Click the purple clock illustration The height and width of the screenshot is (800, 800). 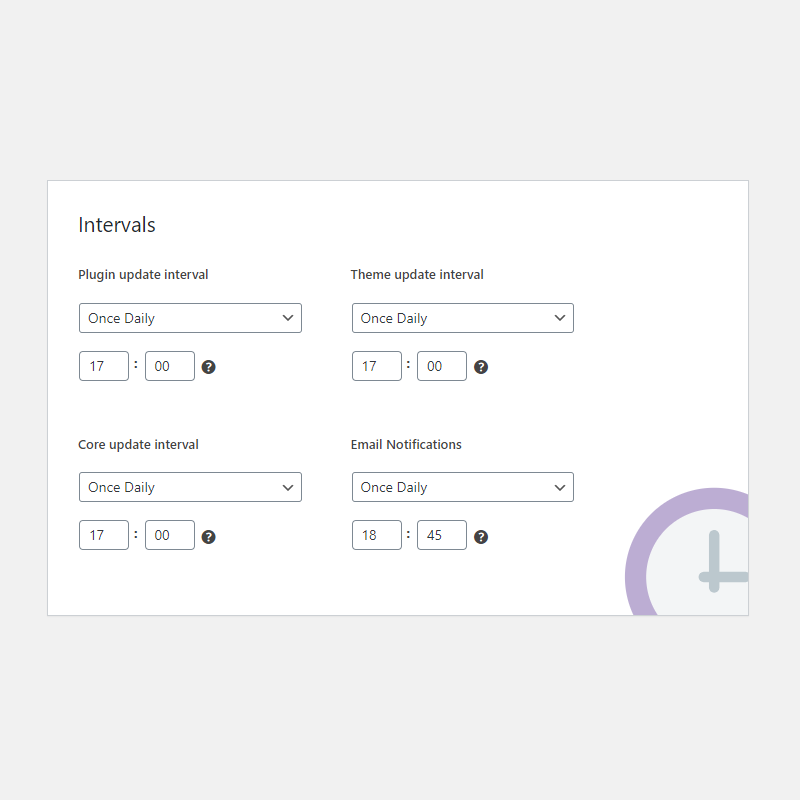coord(687,552)
